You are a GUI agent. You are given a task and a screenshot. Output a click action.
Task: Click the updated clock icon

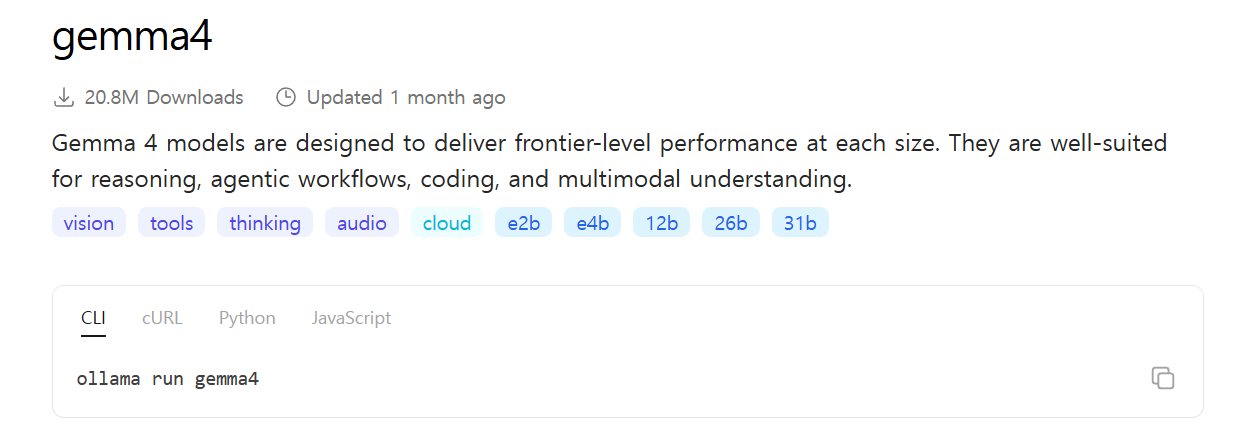coord(286,97)
